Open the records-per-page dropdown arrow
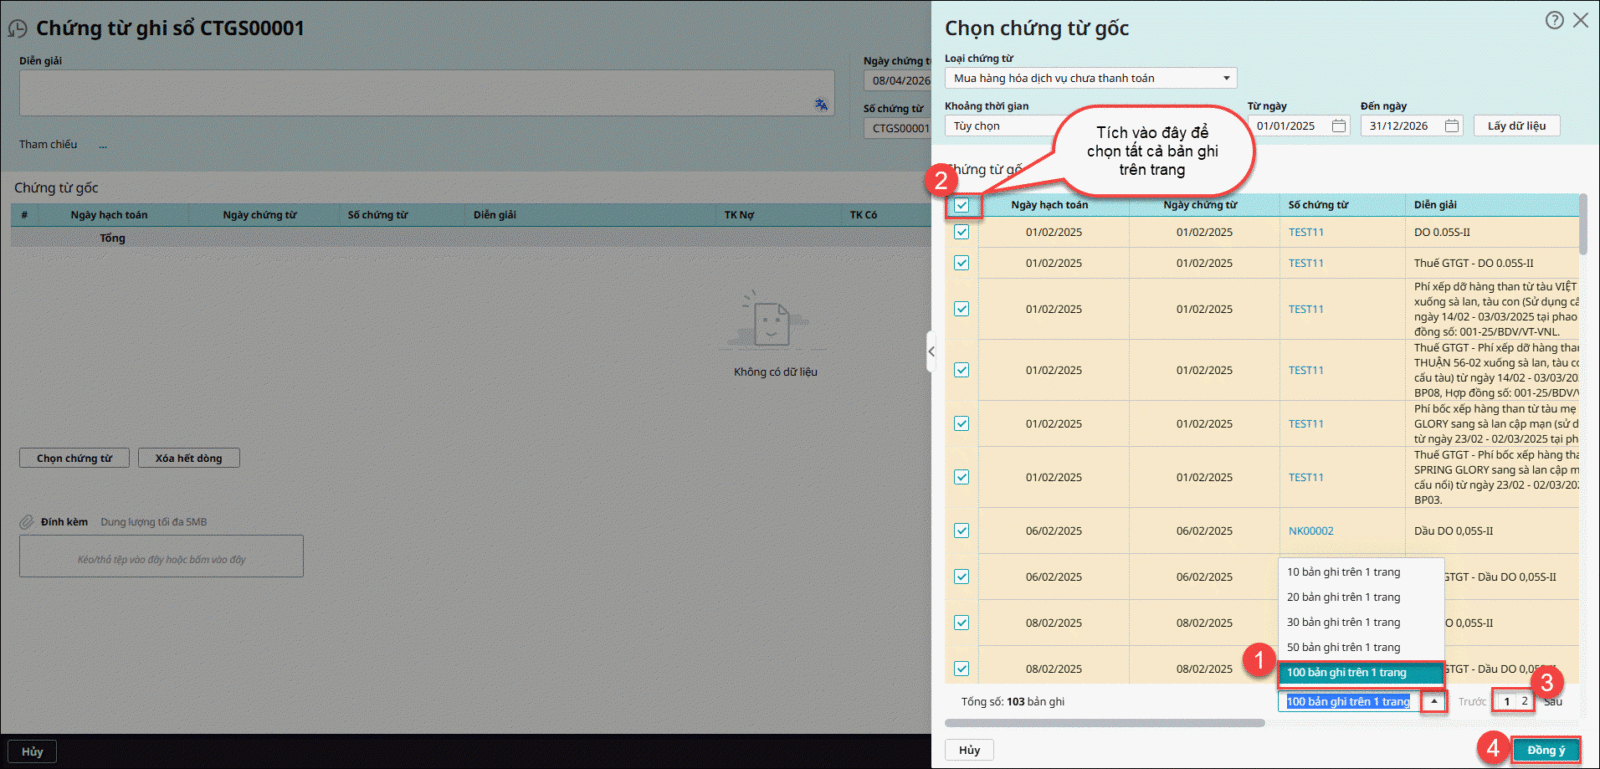1600x769 pixels. pos(1433,702)
